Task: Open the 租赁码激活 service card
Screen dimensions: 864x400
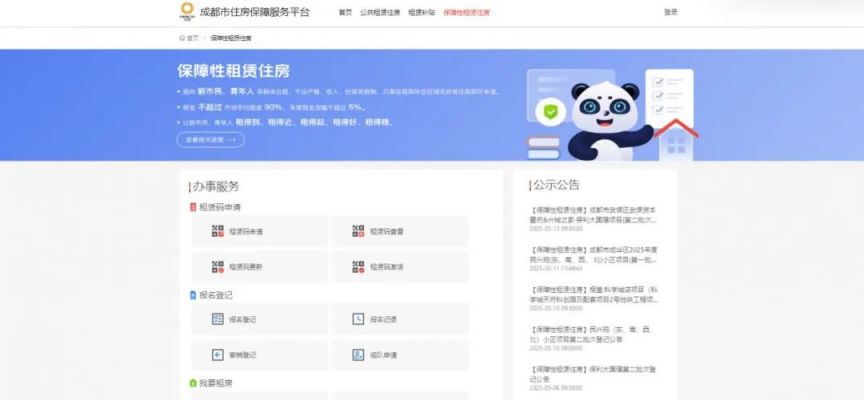Action: [x=401, y=267]
